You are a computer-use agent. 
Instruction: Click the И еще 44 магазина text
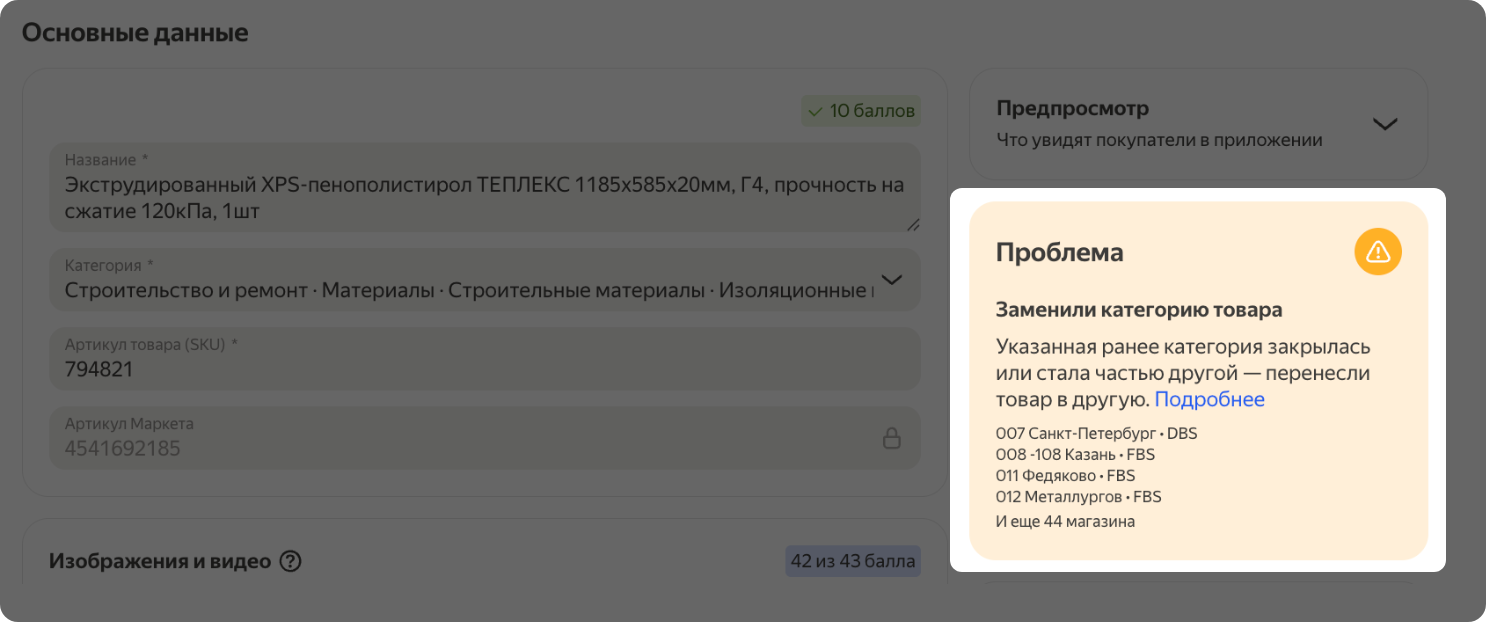[x=1065, y=521]
